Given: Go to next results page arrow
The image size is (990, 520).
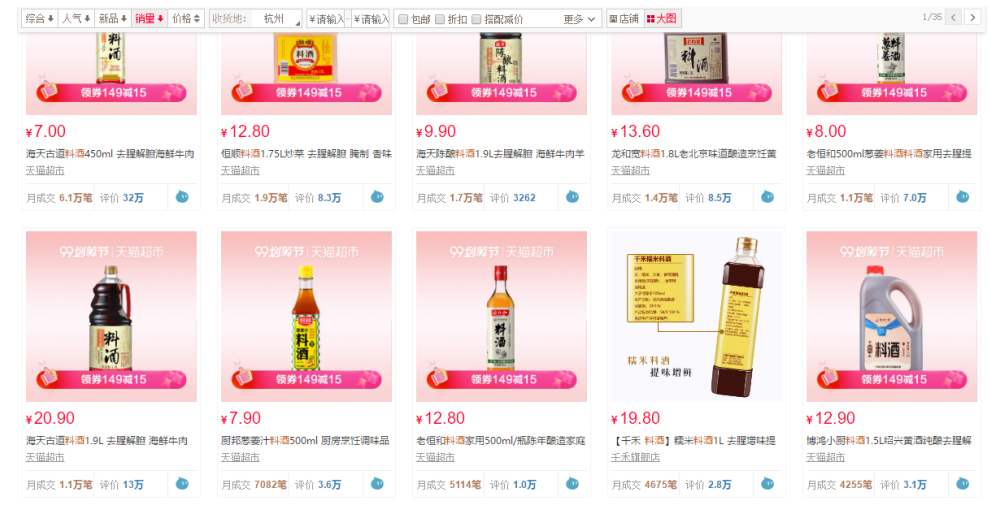Looking at the screenshot, I should pos(972,18).
